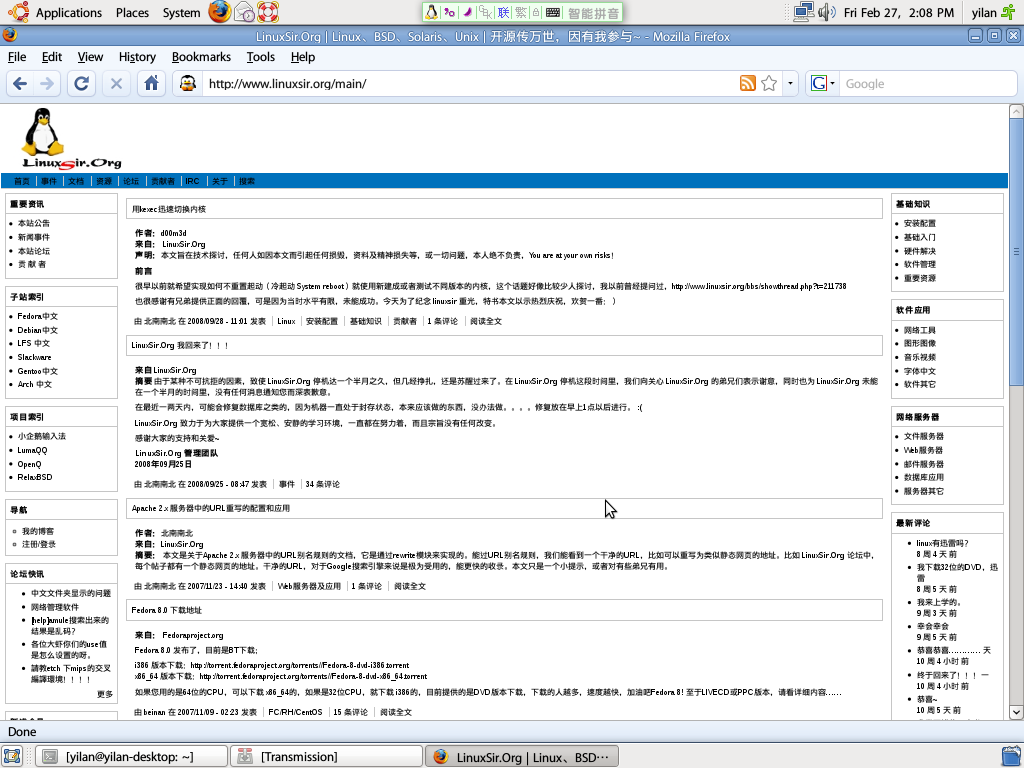Click the scrollbar up arrow
This screenshot has height=768, width=1024.
click(1016, 111)
